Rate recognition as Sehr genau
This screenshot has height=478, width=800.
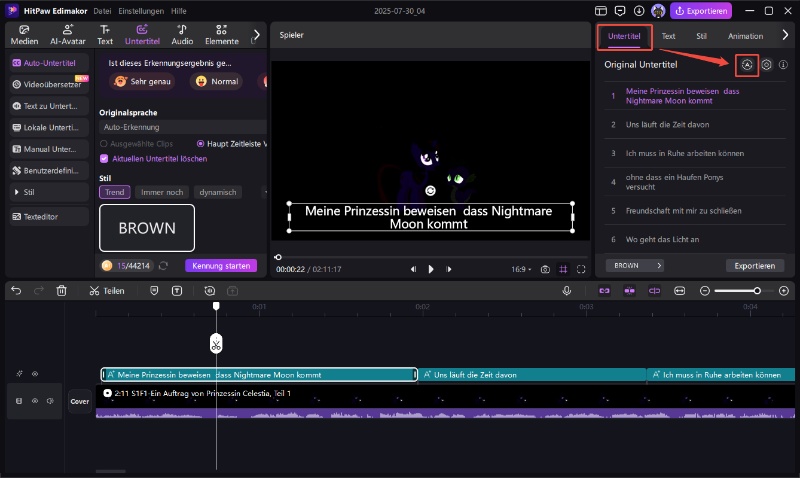pos(142,81)
